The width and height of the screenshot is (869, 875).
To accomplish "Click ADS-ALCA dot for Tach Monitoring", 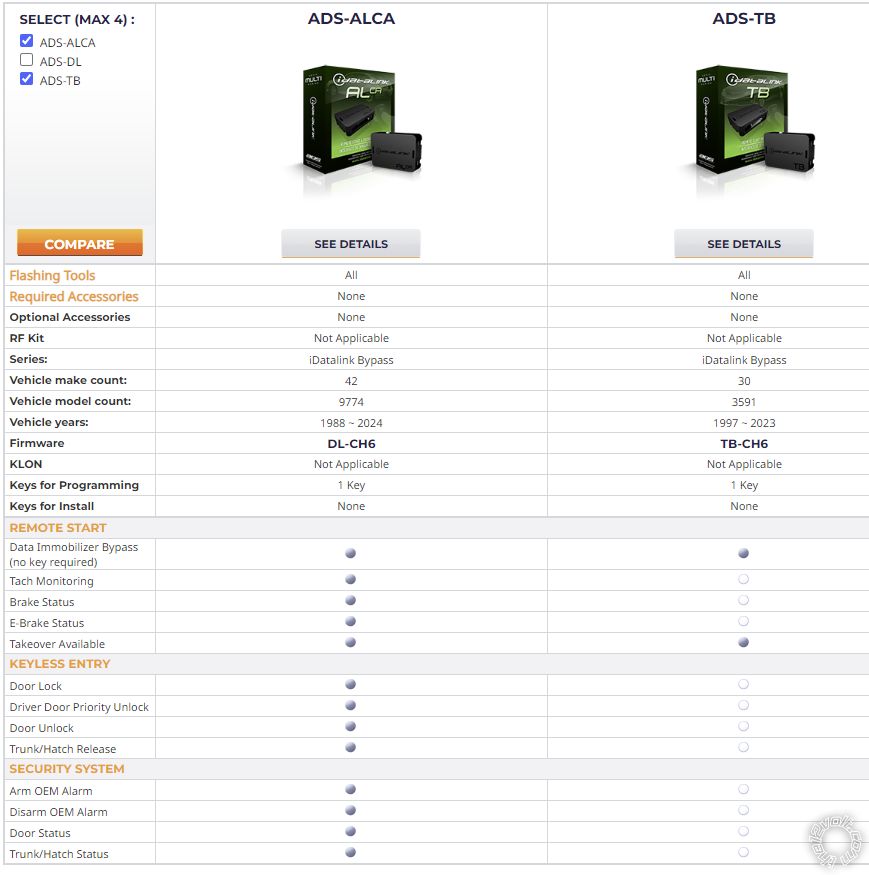I will pos(351,579).
